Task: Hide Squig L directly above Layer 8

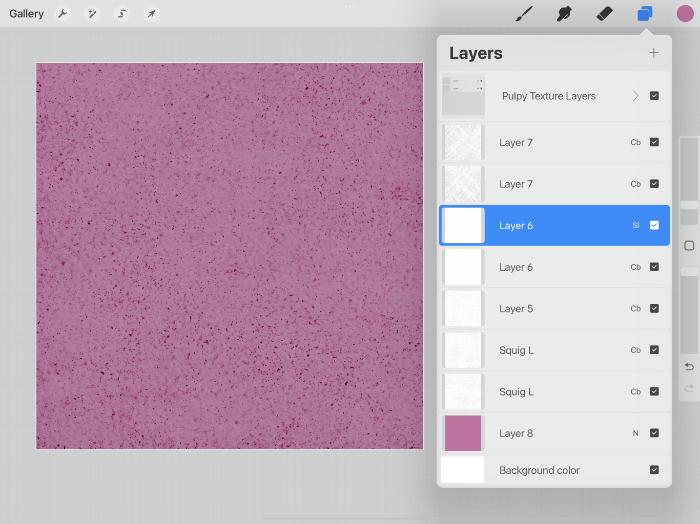Action: 654,391
